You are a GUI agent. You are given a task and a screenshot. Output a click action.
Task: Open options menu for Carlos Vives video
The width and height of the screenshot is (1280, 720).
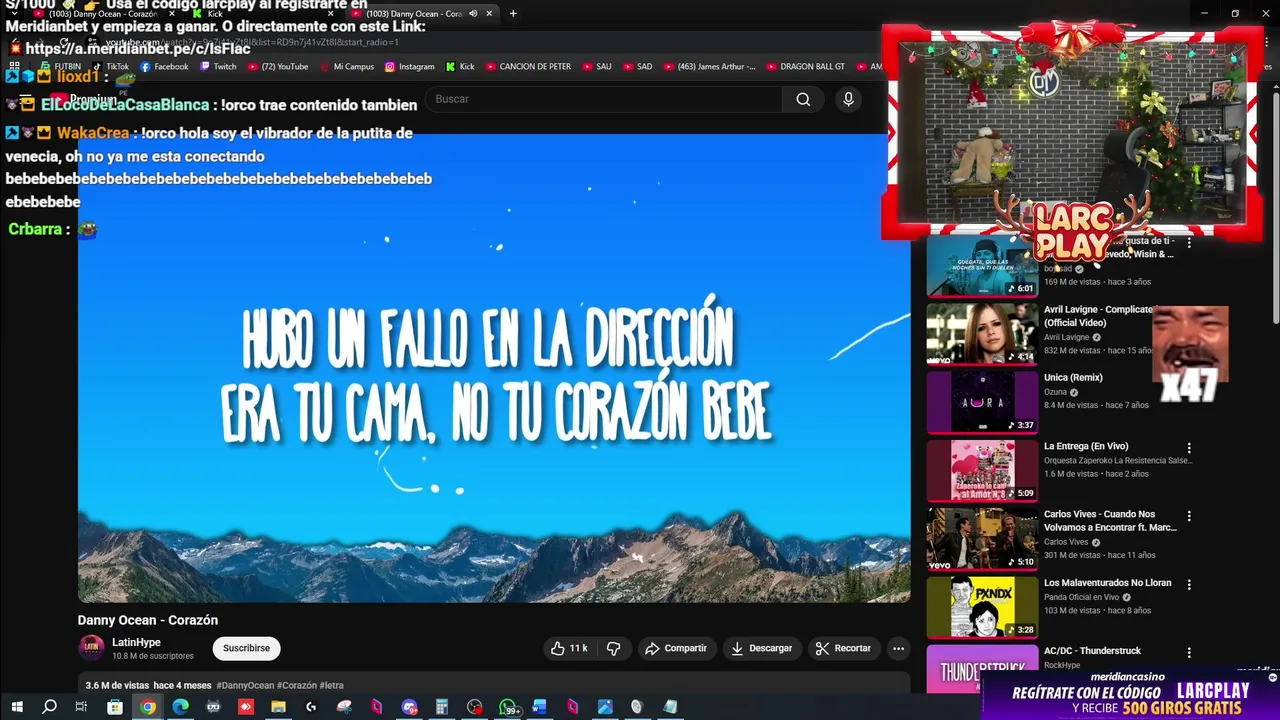click(1189, 516)
